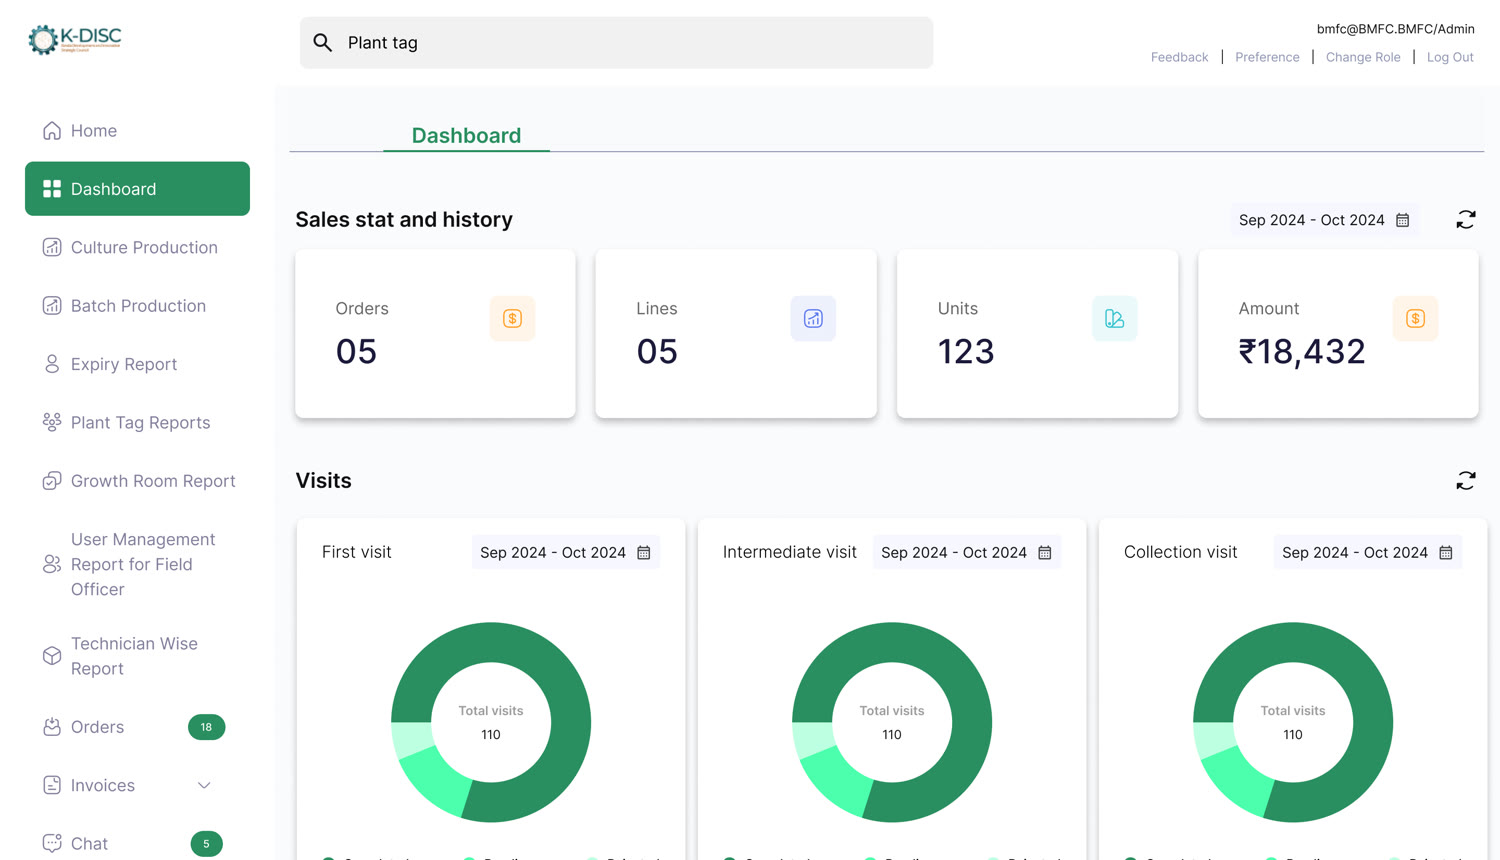
Task: Refresh the Visits section
Action: [1466, 481]
